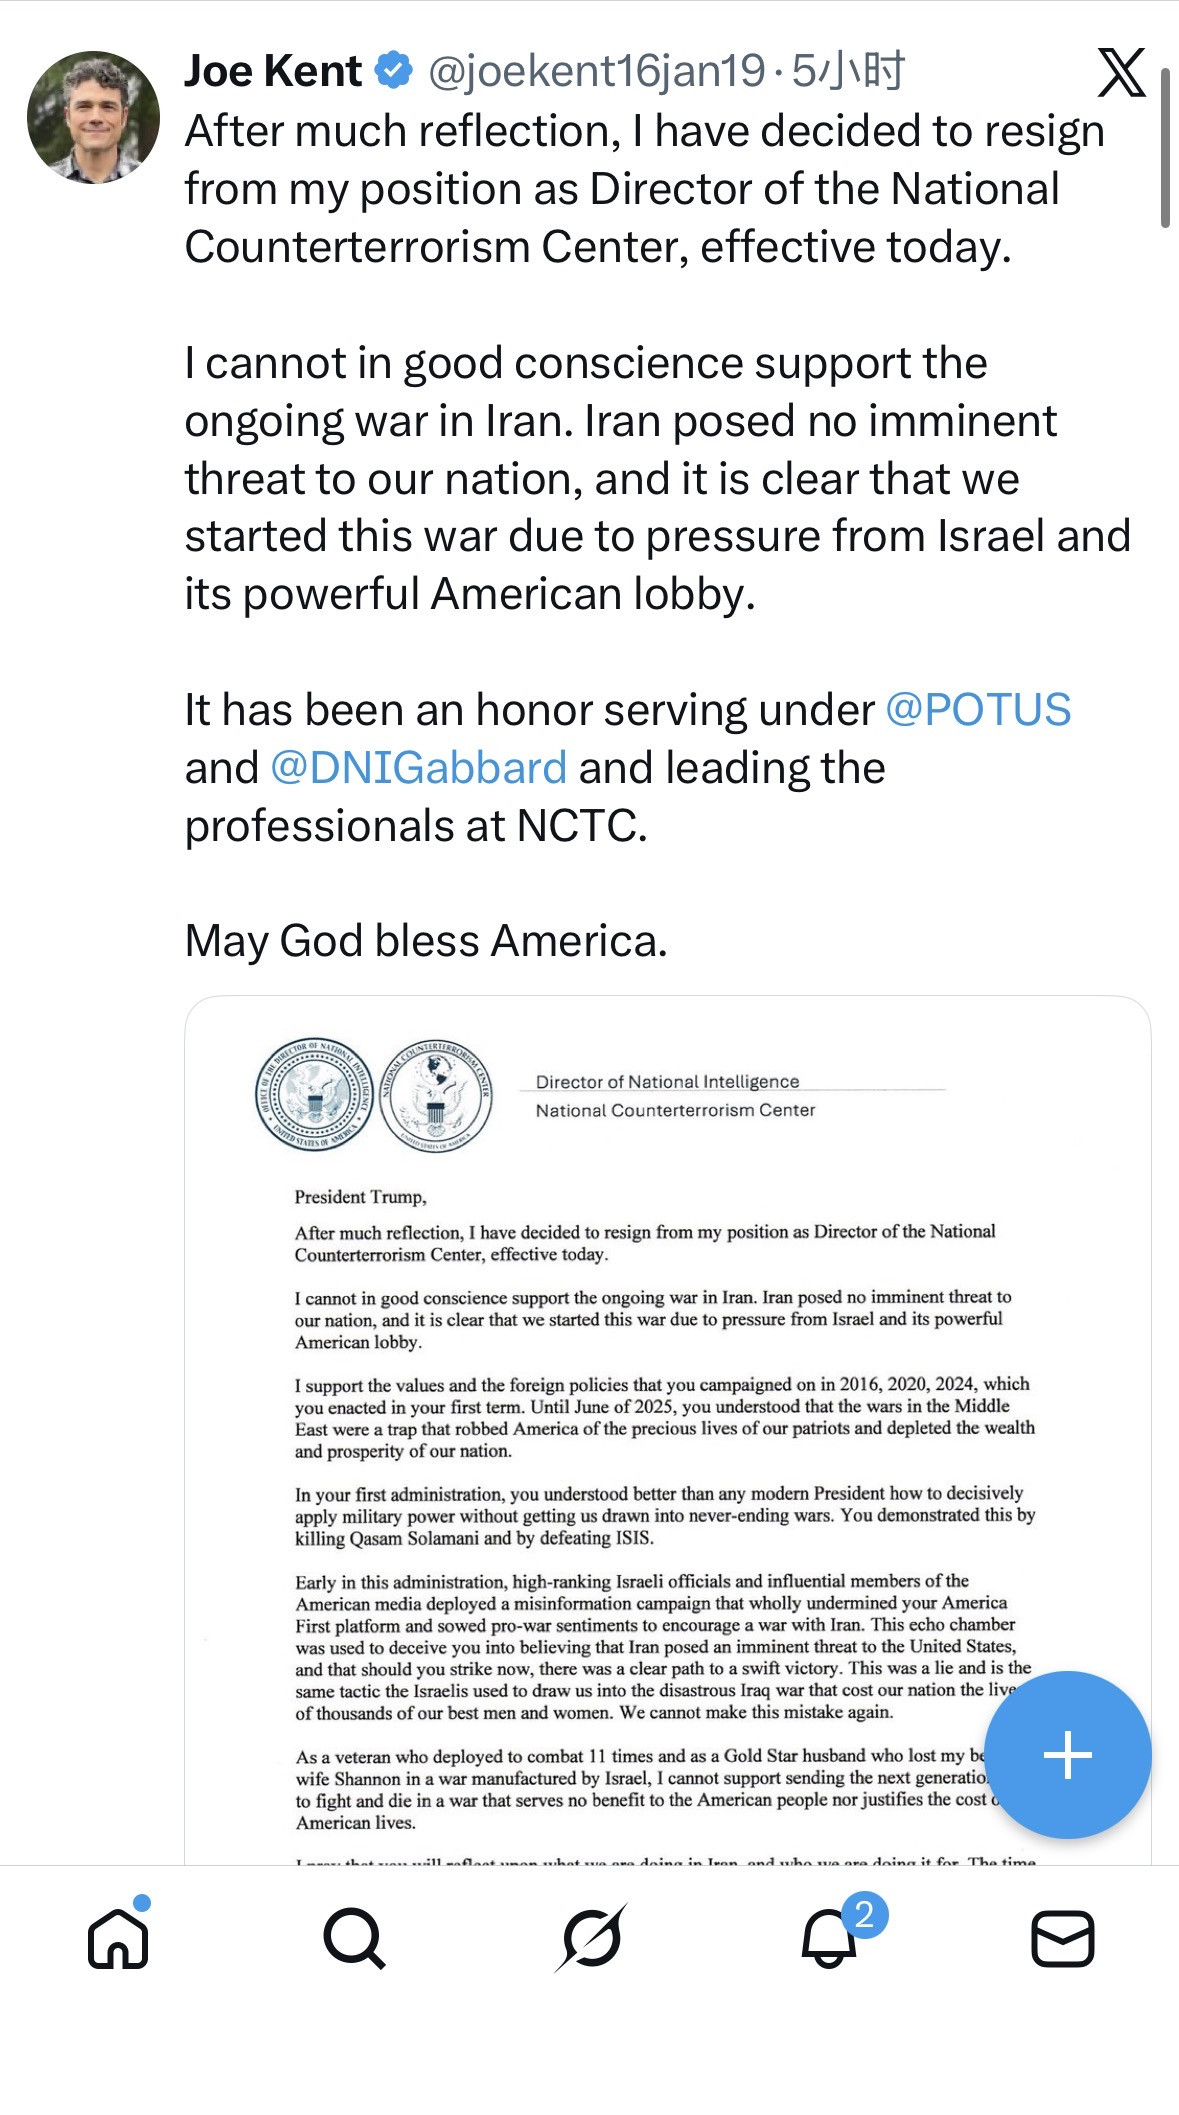Tap the X logo at top right
1179x2115 pixels.
click(x=1121, y=72)
